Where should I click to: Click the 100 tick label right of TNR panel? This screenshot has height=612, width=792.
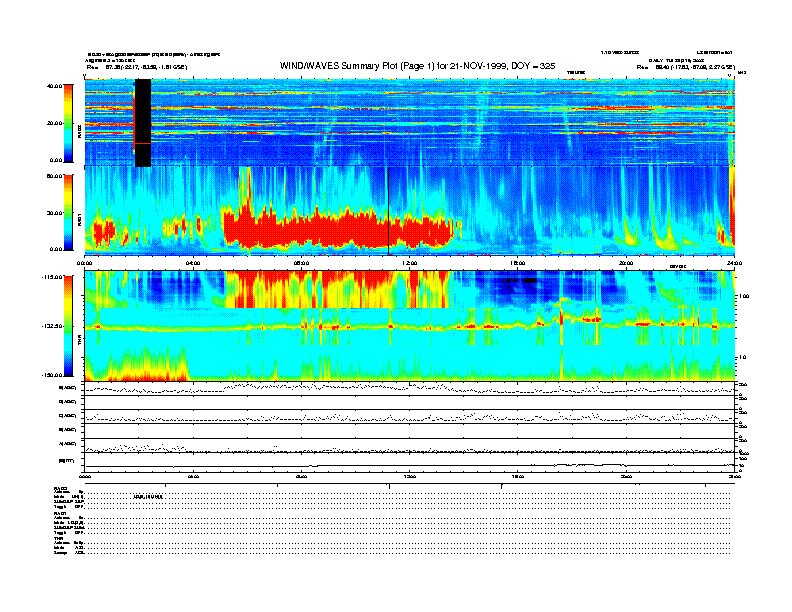tap(744, 296)
